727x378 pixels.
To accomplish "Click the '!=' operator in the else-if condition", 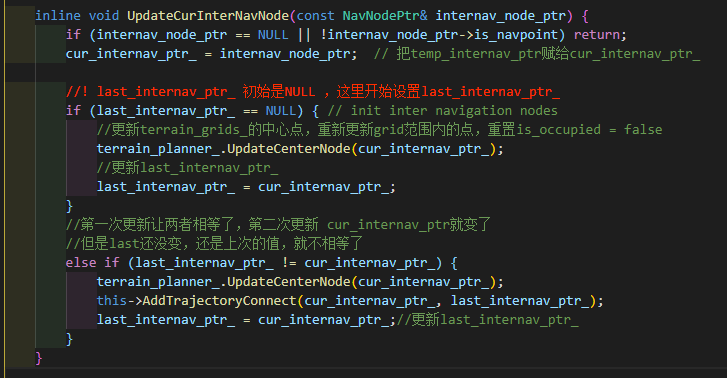I will 289,263.
